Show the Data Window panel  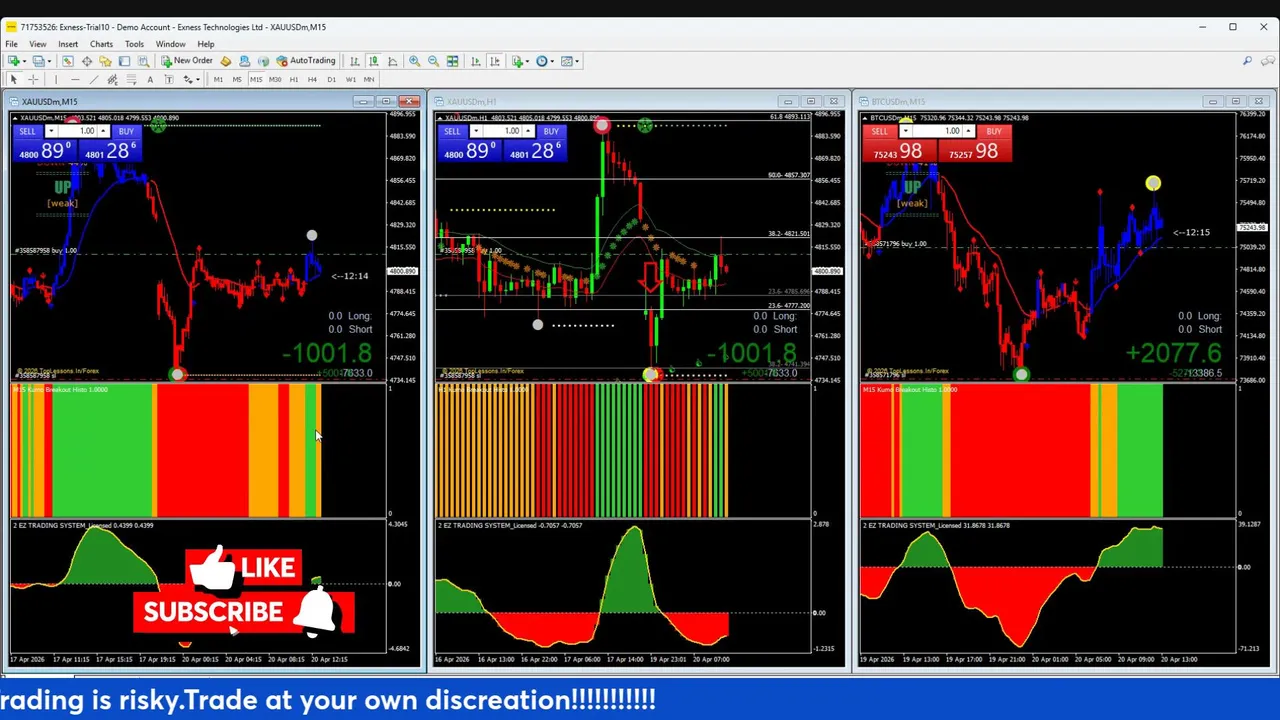(87, 61)
